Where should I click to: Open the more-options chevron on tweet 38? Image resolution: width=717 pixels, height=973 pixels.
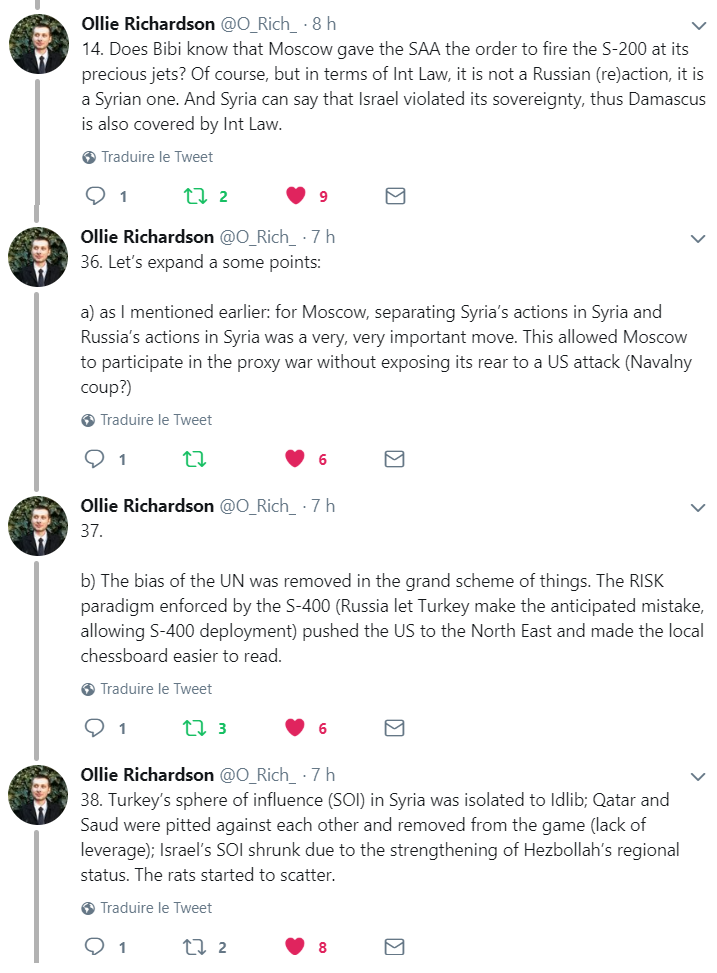click(x=698, y=776)
